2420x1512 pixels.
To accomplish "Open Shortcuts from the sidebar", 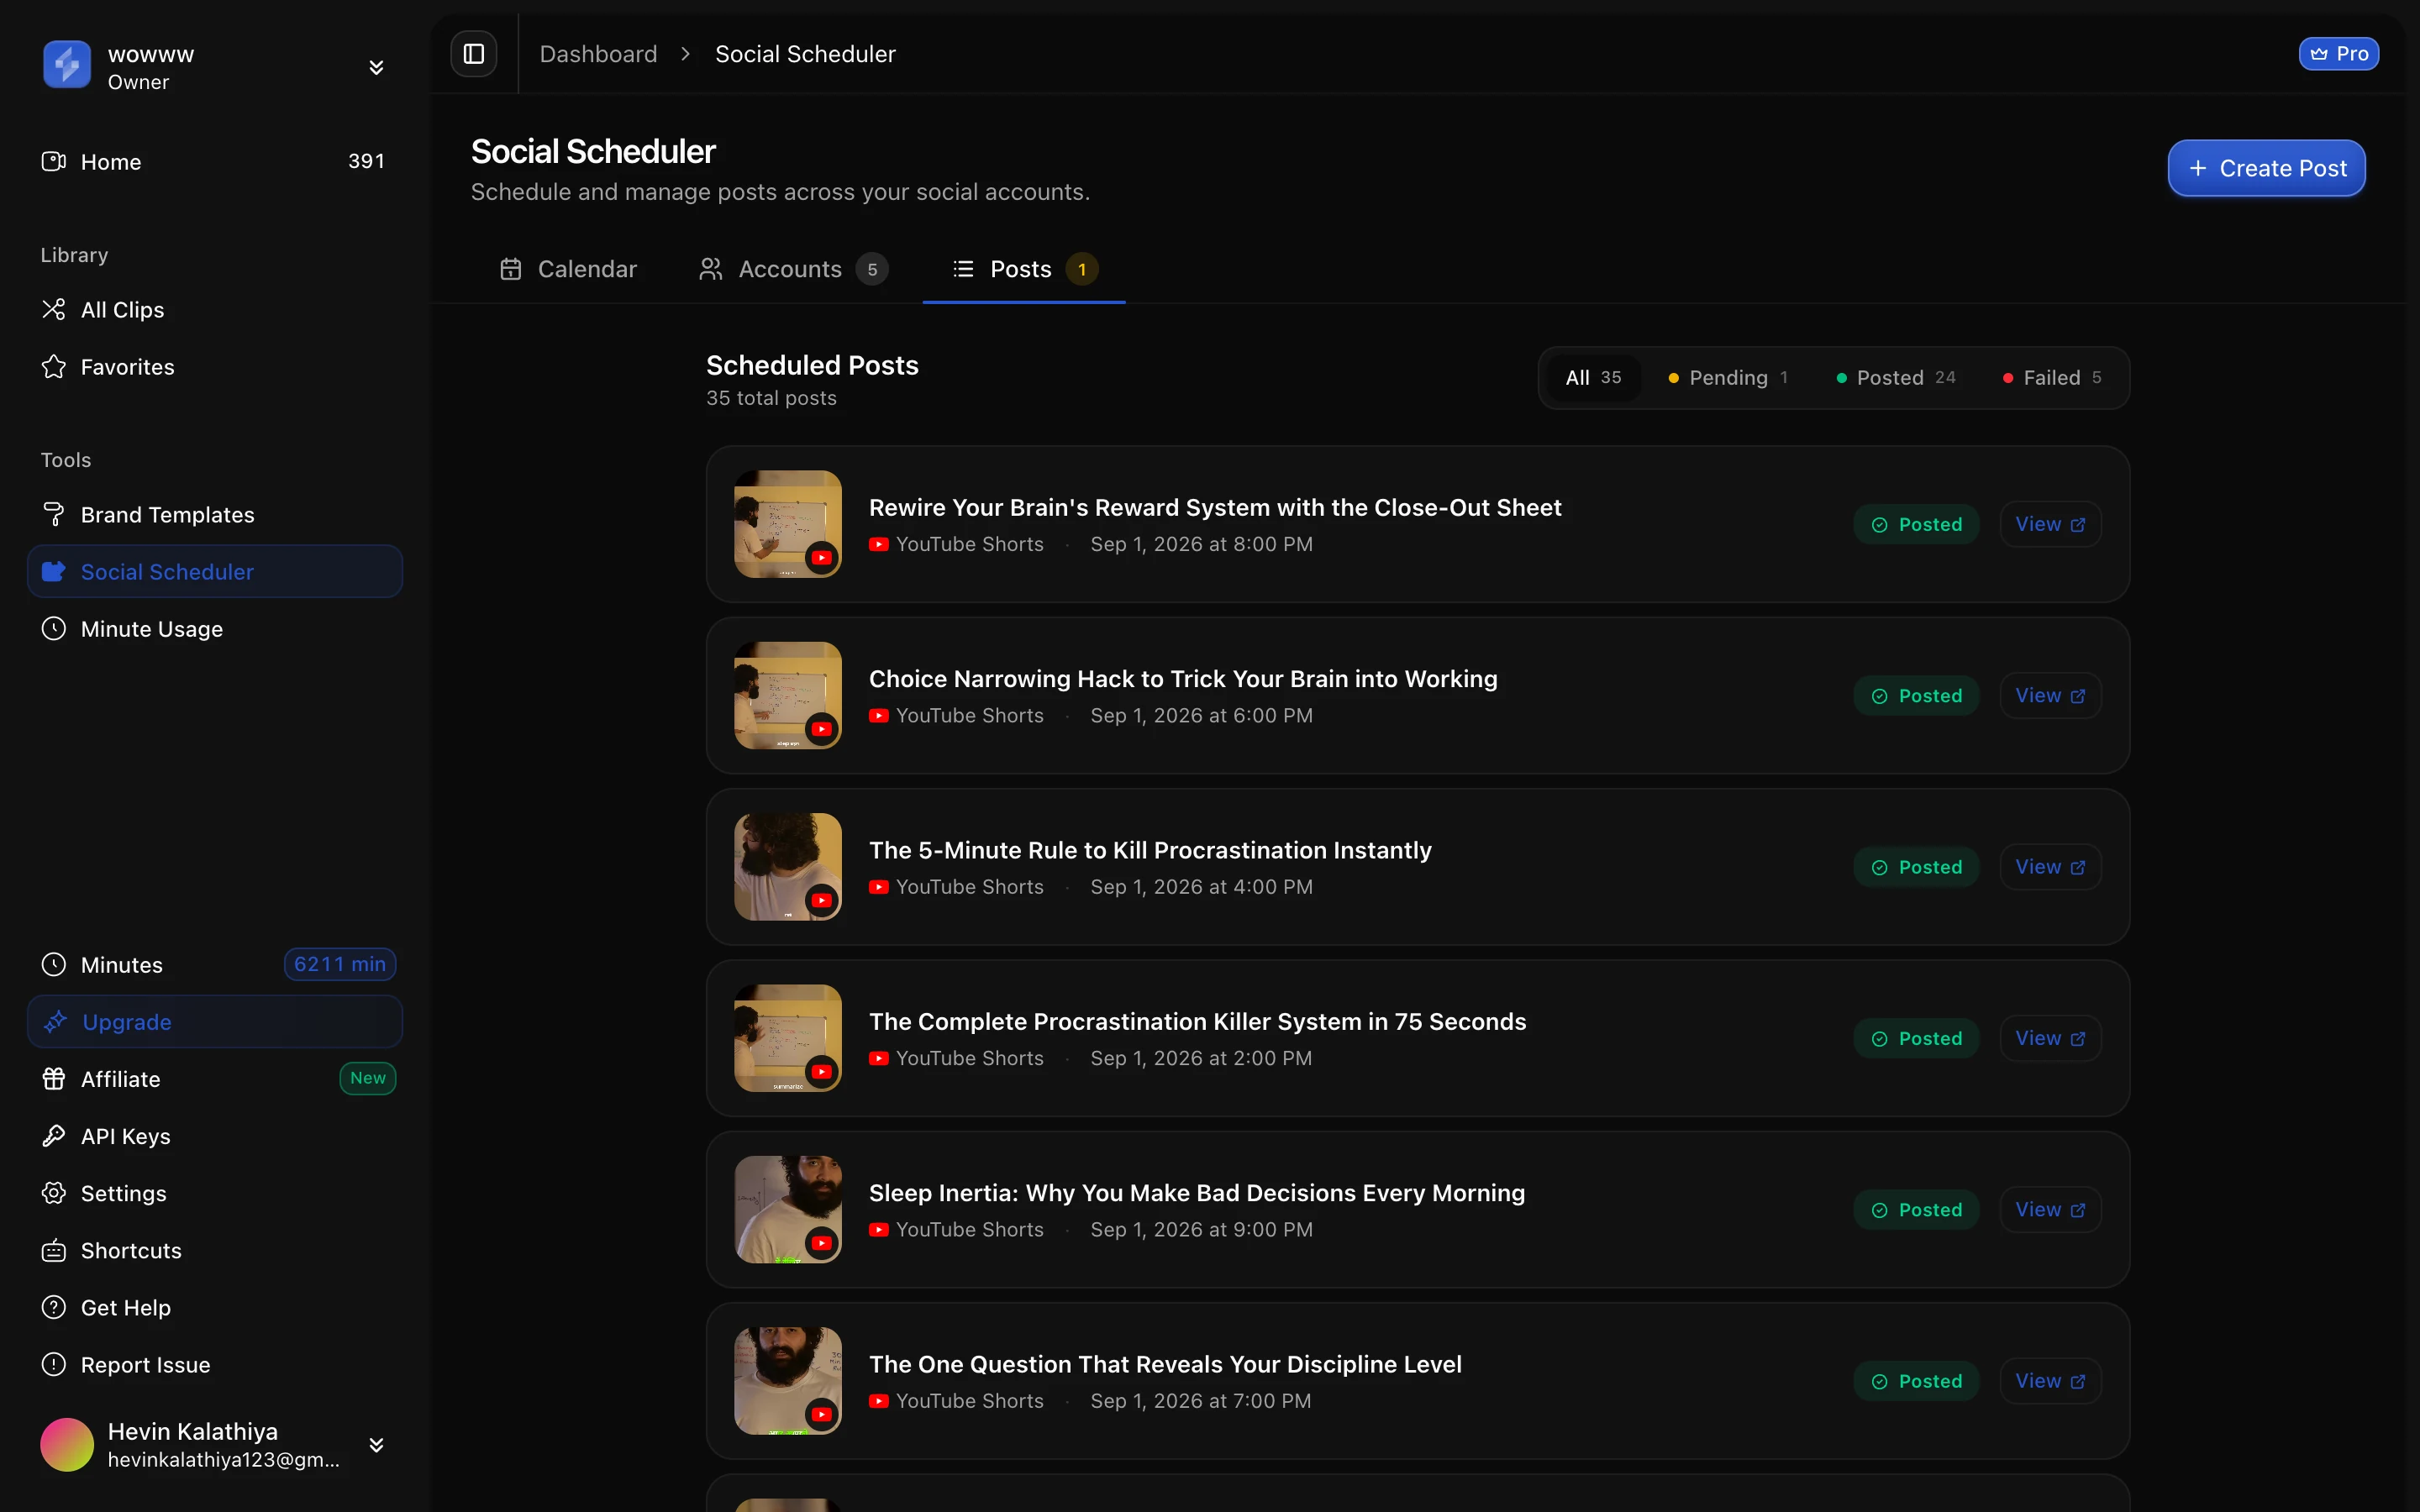I will (214, 1251).
